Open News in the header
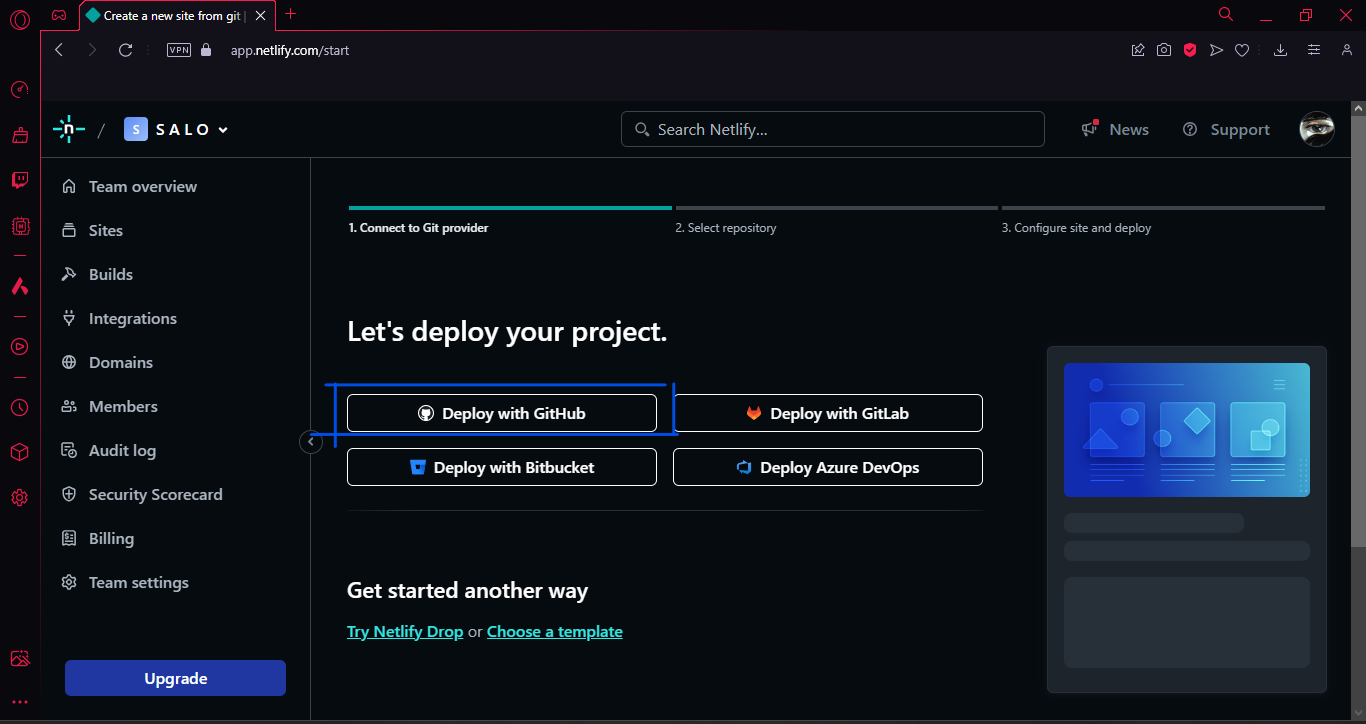 1115,129
